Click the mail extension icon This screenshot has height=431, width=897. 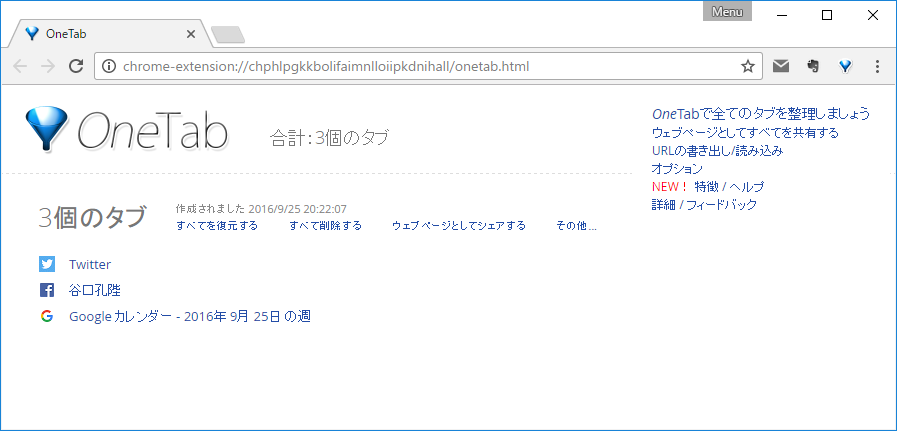pyautogui.click(x=781, y=67)
